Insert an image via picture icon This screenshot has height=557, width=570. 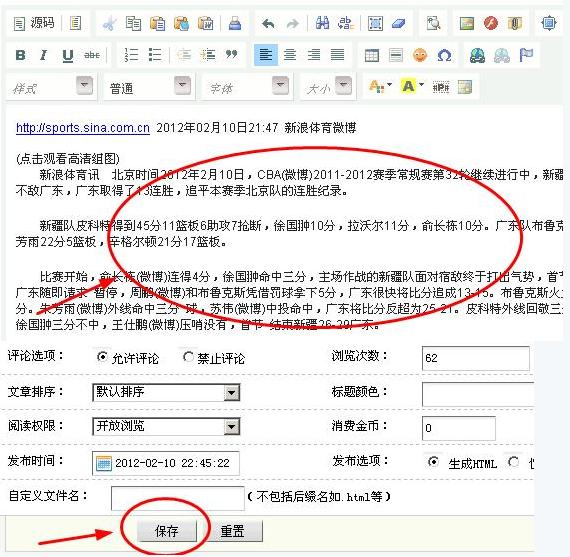467,24
